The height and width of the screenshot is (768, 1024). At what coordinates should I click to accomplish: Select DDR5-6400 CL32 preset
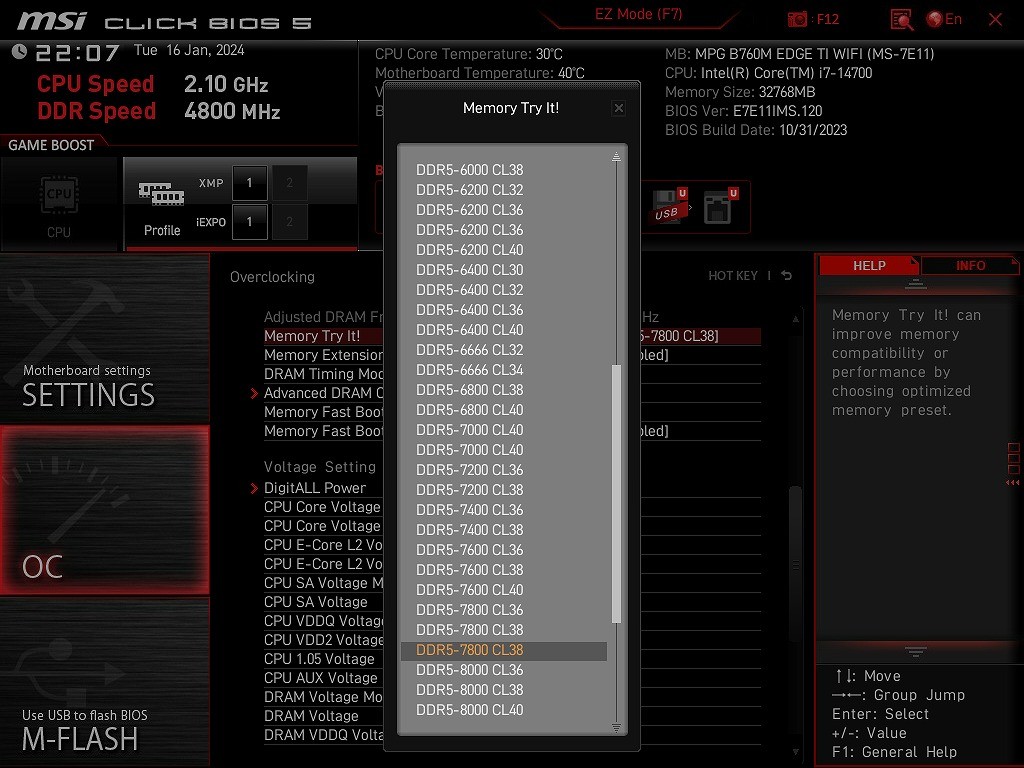coord(470,290)
